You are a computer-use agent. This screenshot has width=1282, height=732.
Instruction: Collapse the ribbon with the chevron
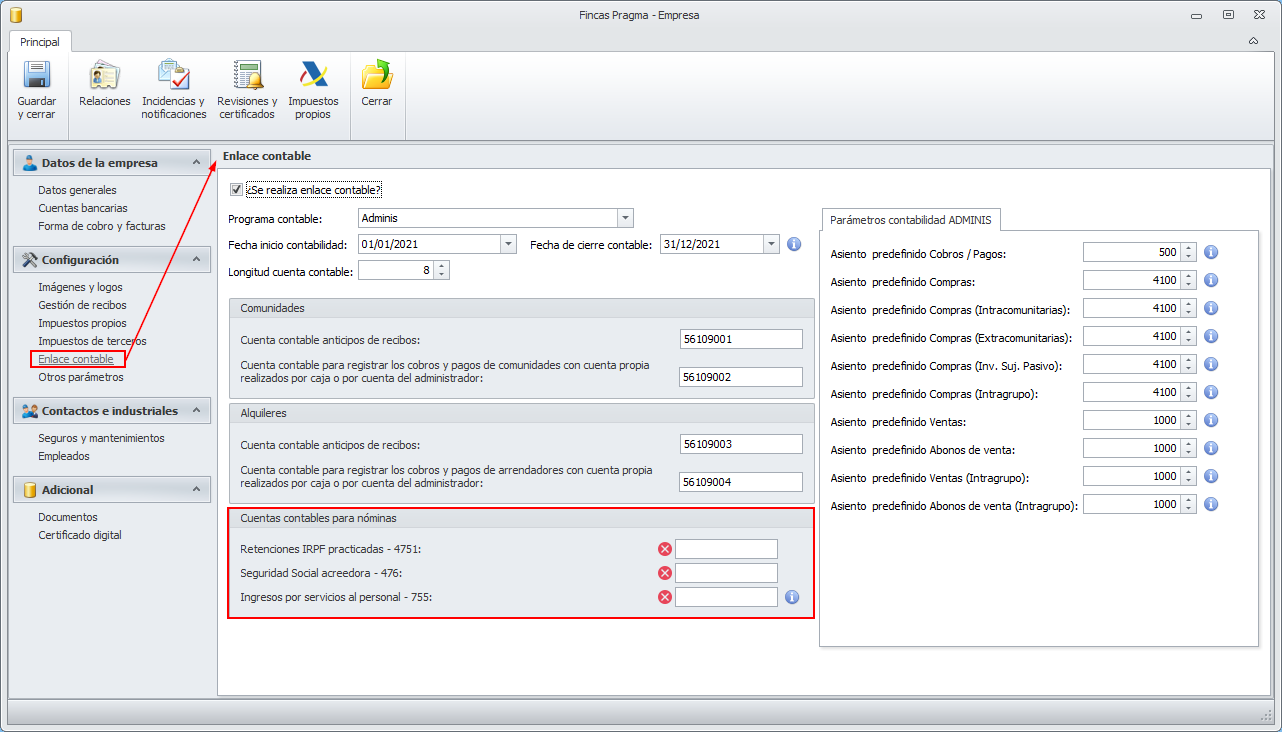click(x=1253, y=41)
